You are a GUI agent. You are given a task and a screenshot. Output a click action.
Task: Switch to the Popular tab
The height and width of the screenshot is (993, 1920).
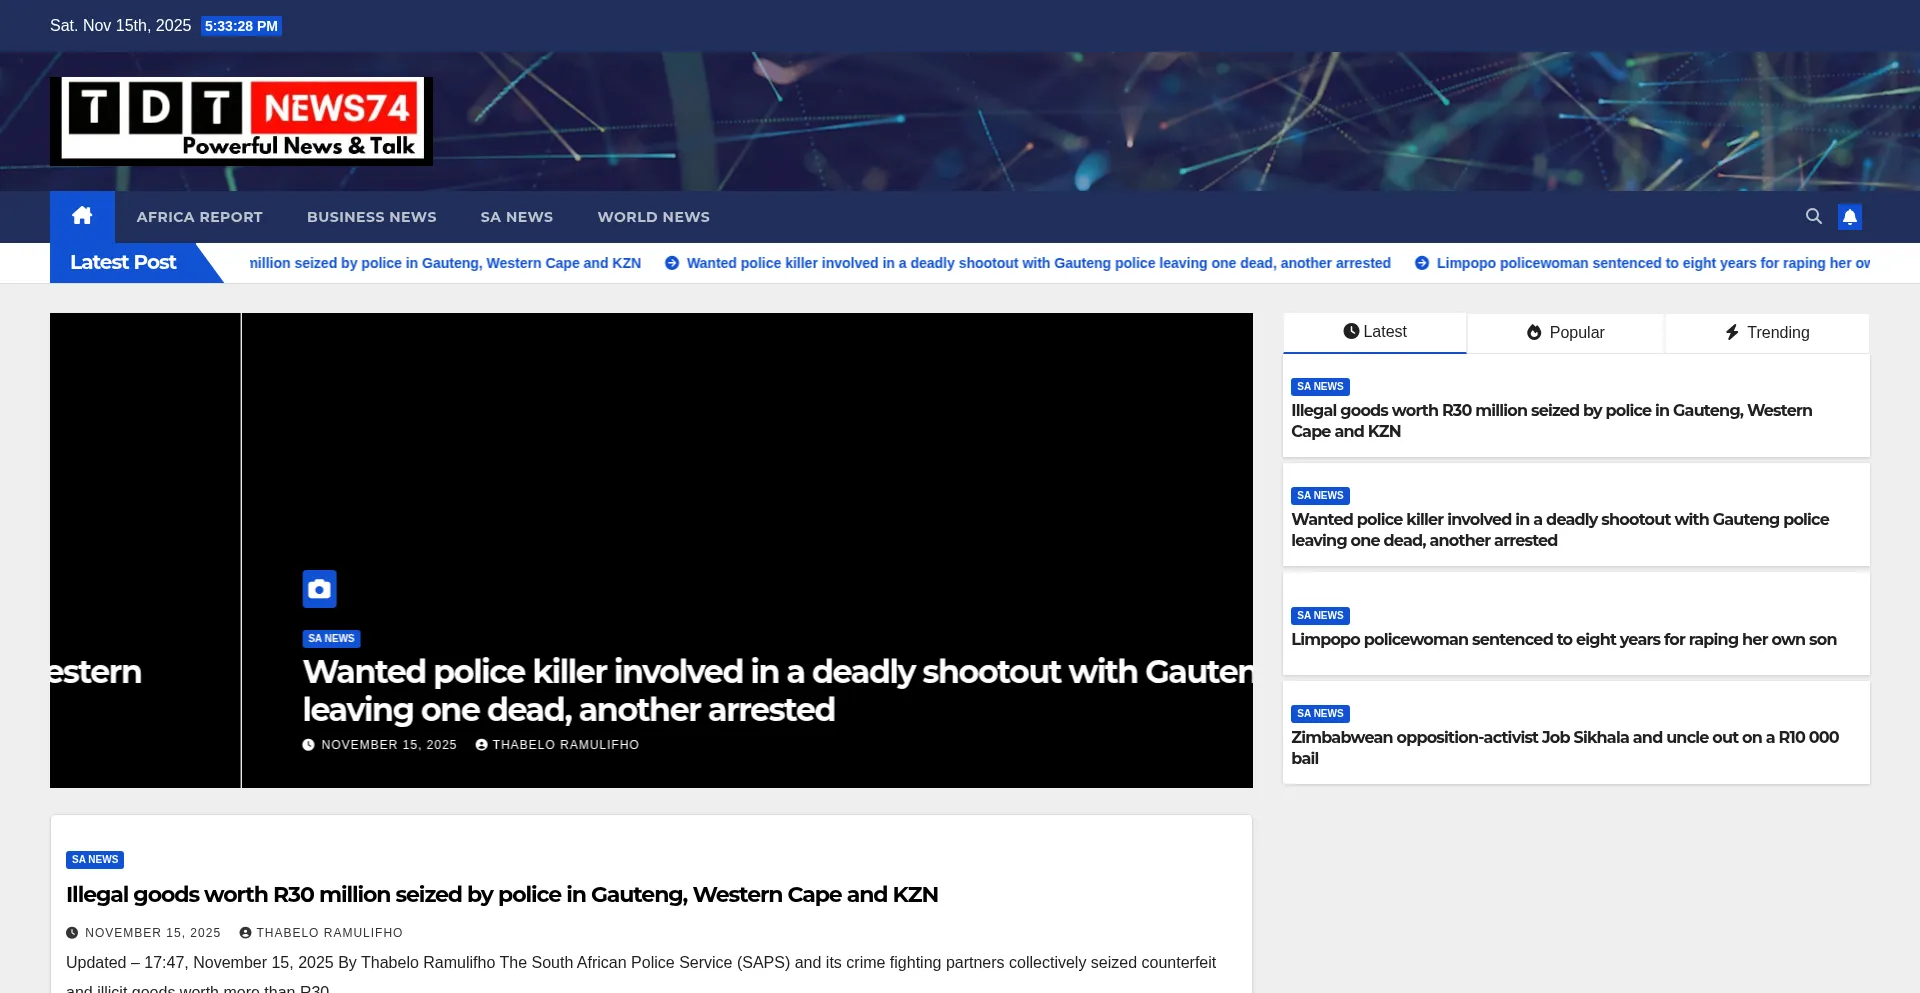point(1565,333)
